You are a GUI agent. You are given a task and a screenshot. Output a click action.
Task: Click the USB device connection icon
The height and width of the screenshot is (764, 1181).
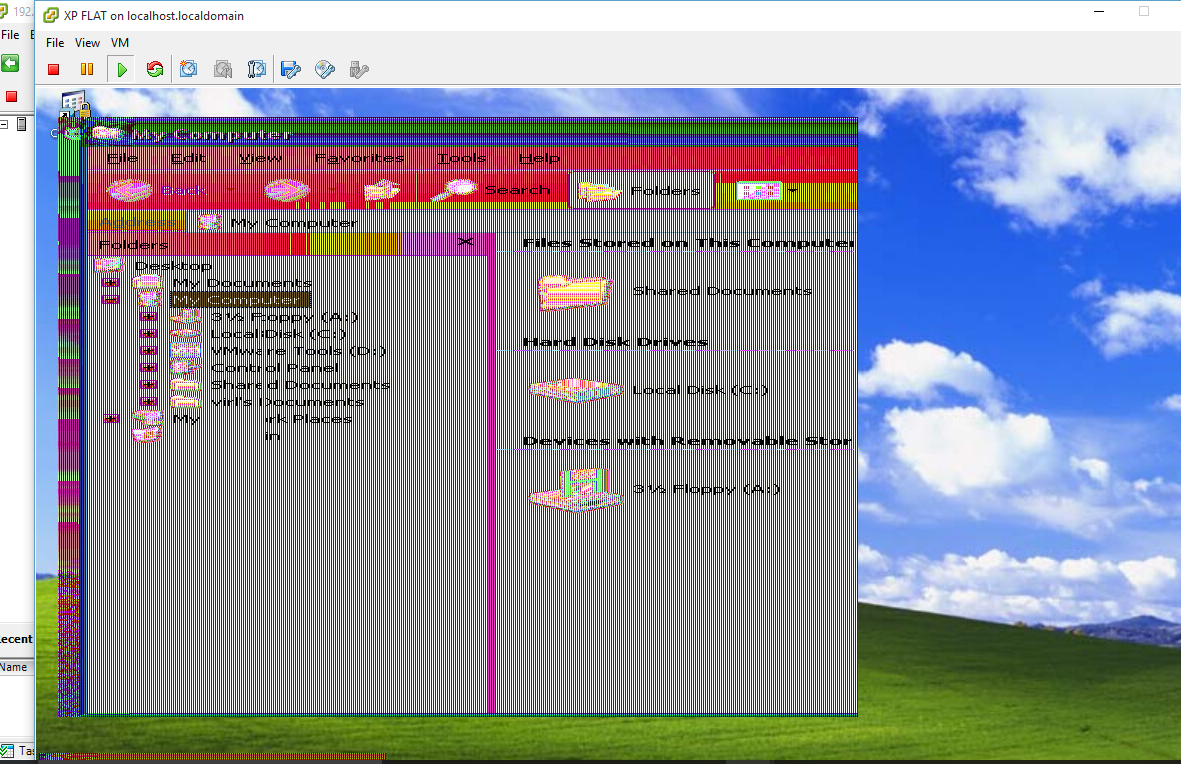click(x=359, y=70)
